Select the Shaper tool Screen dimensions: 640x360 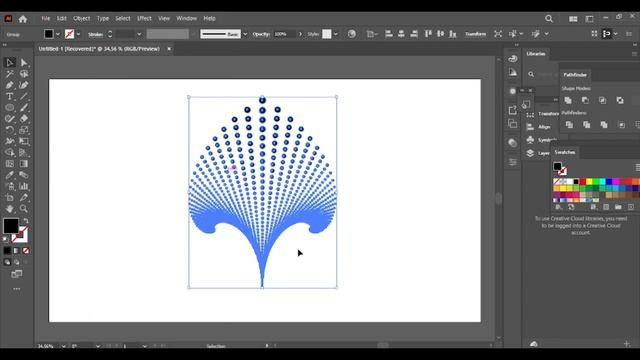(x=10, y=119)
